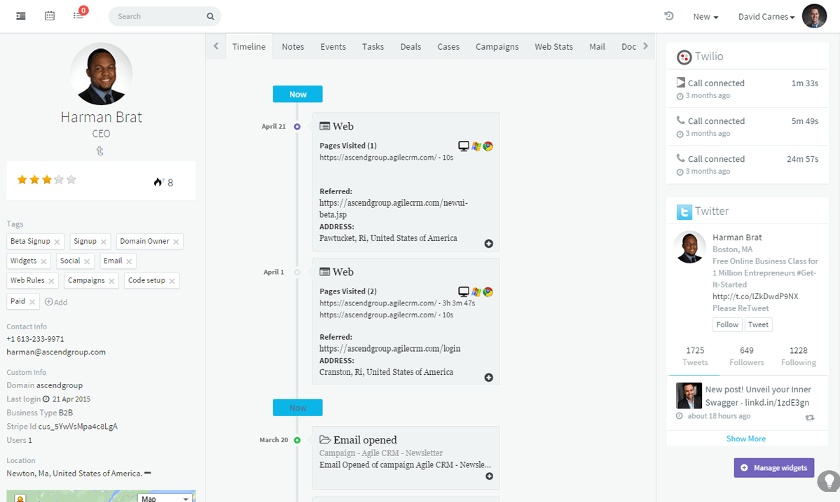The width and height of the screenshot is (840, 502).
Task: Open the David Carnes user dropdown
Action: (x=766, y=17)
